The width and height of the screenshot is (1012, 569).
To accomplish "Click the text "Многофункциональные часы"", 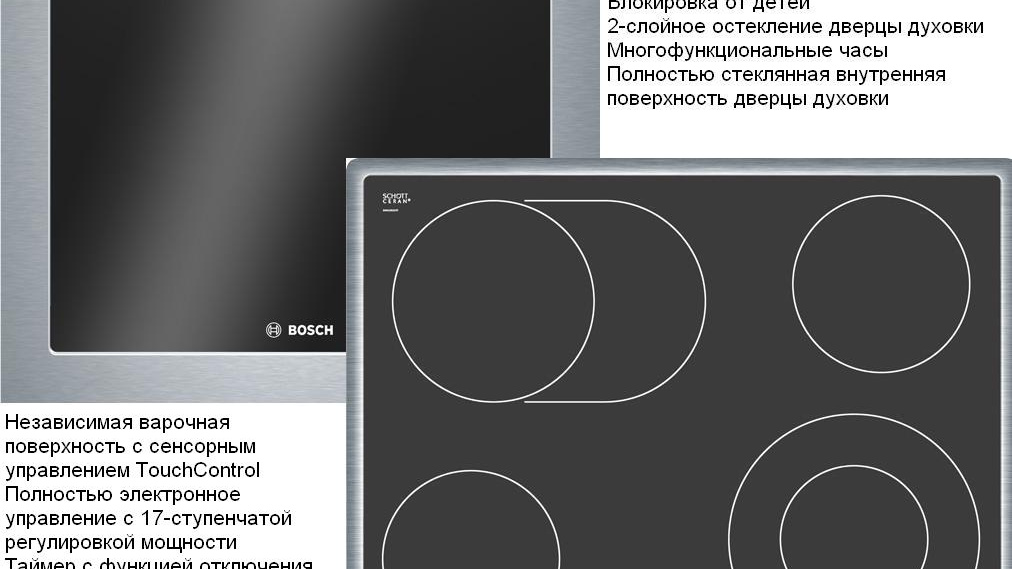I will [747, 50].
